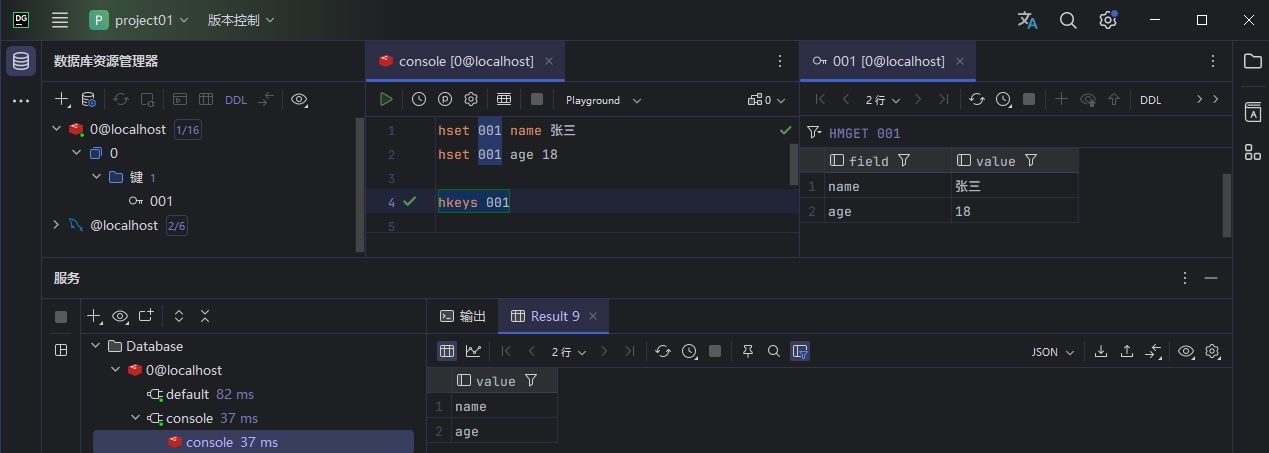This screenshot has width=1269, height=453.
Task: Run the query with the green Execute icon
Action: (386, 100)
